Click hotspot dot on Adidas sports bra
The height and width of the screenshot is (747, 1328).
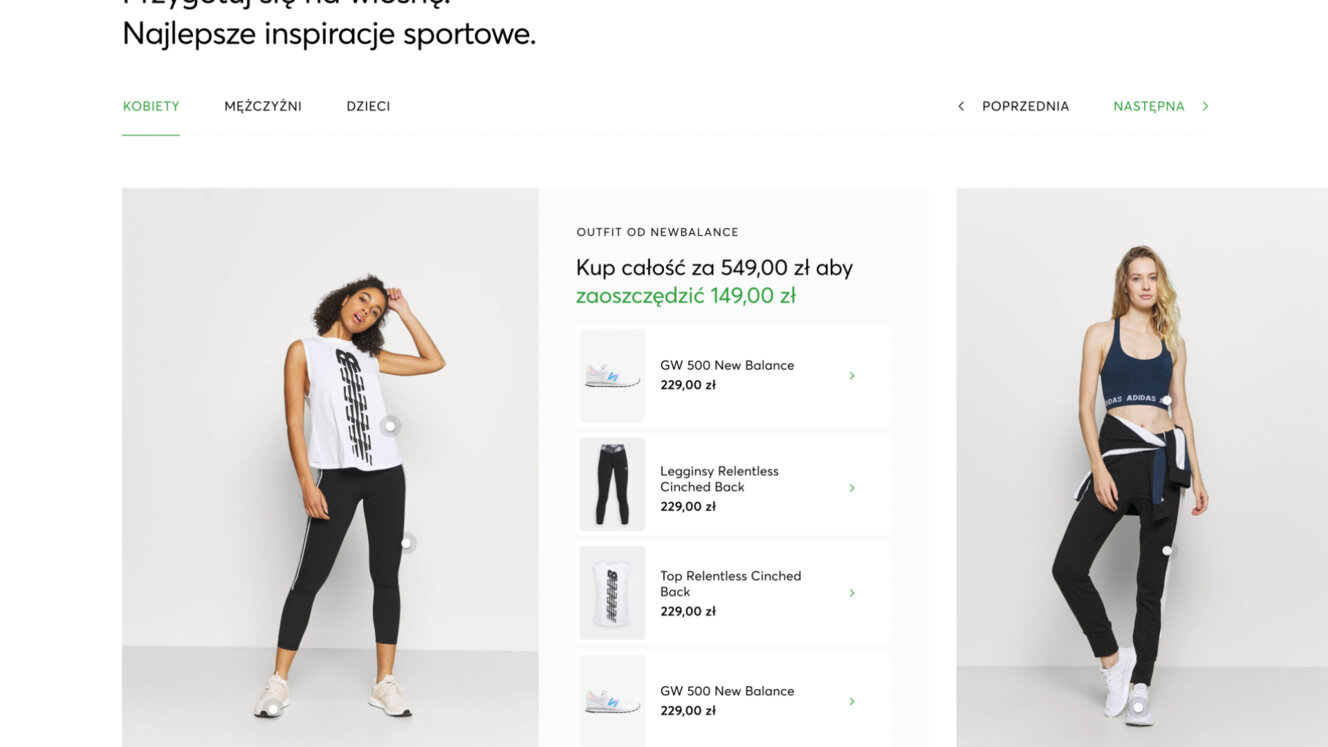[x=1166, y=401]
